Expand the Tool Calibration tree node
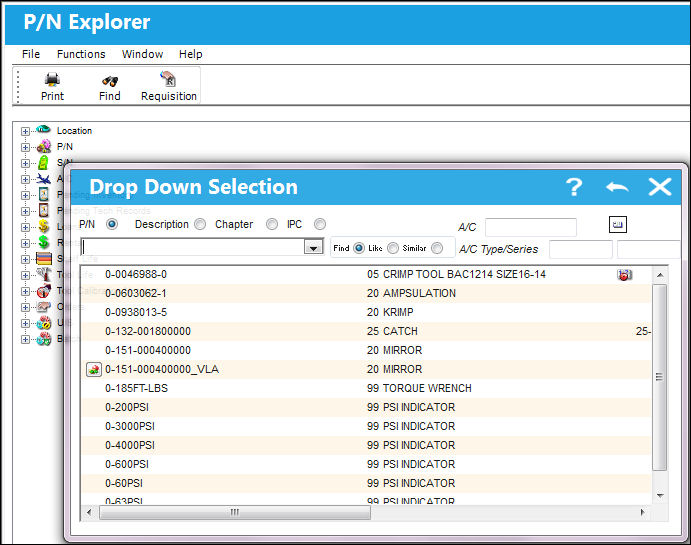The image size is (691, 545). click(25, 291)
